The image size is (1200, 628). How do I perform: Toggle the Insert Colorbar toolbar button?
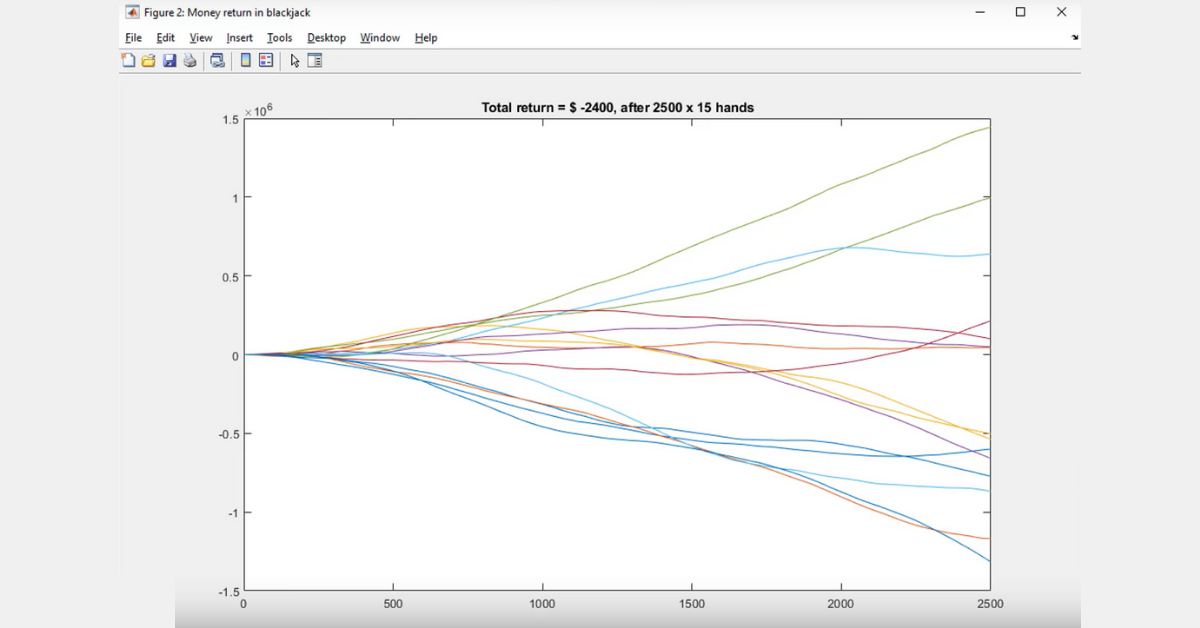click(x=245, y=61)
